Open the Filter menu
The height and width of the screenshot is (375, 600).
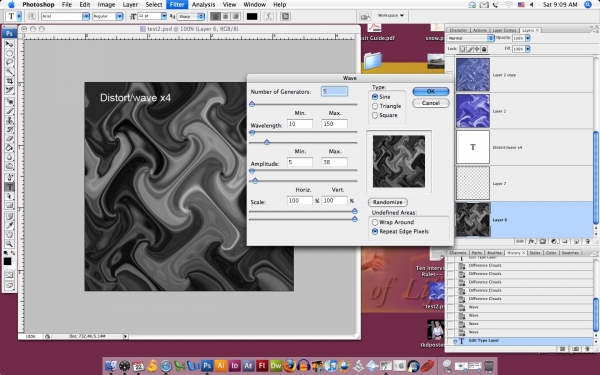tap(177, 5)
